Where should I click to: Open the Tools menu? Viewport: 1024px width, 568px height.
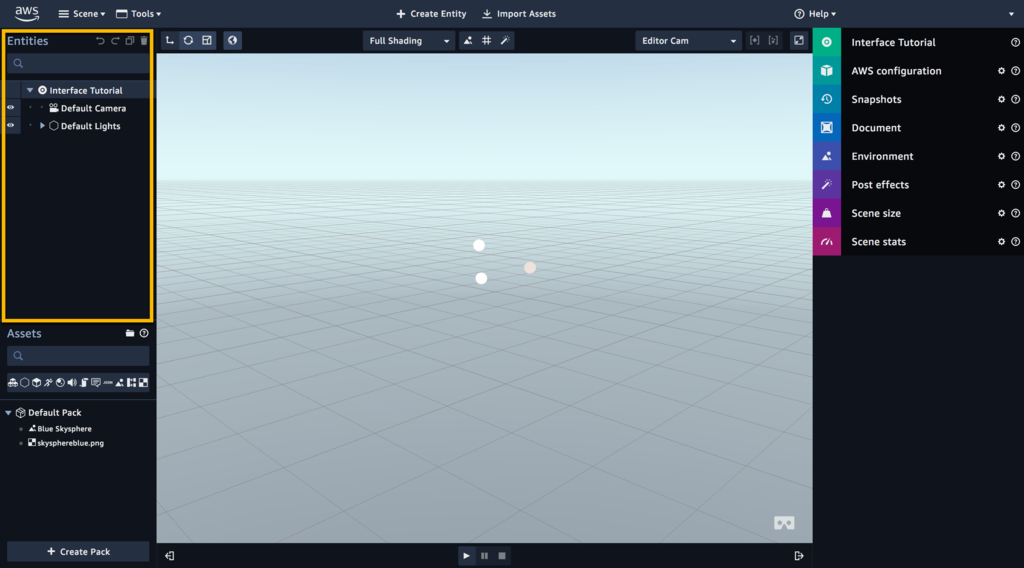point(138,14)
